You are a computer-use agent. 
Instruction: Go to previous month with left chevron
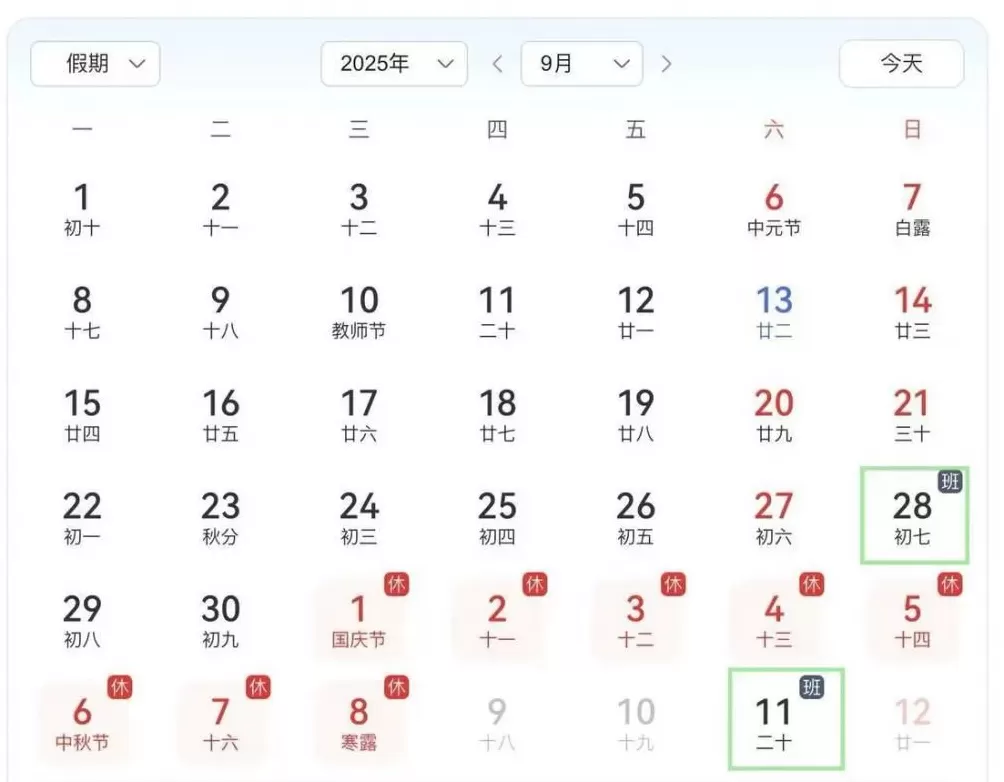[x=497, y=64]
